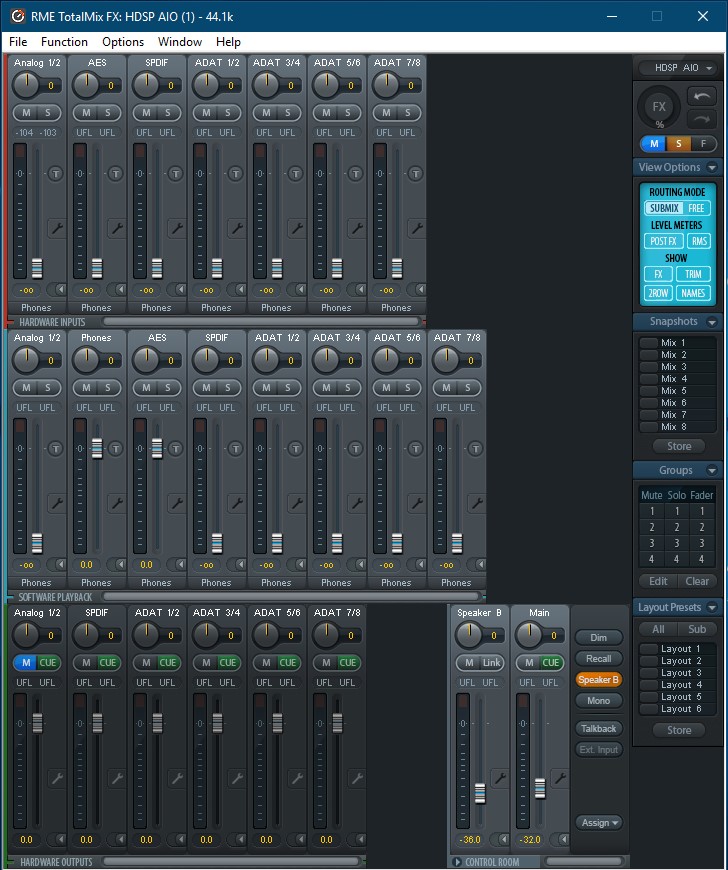The width and height of the screenshot is (728, 870).
Task: Open wrench settings on hardware output SPDIF
Action: coord(116,778)
